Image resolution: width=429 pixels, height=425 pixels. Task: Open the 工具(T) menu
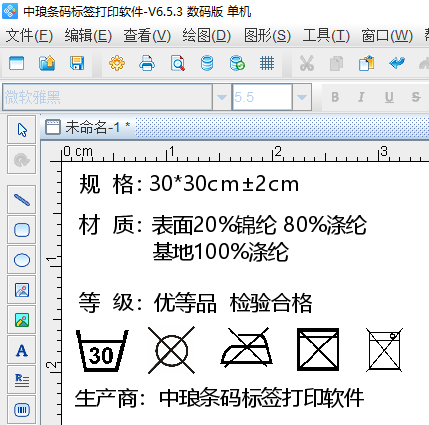[326, 35]
